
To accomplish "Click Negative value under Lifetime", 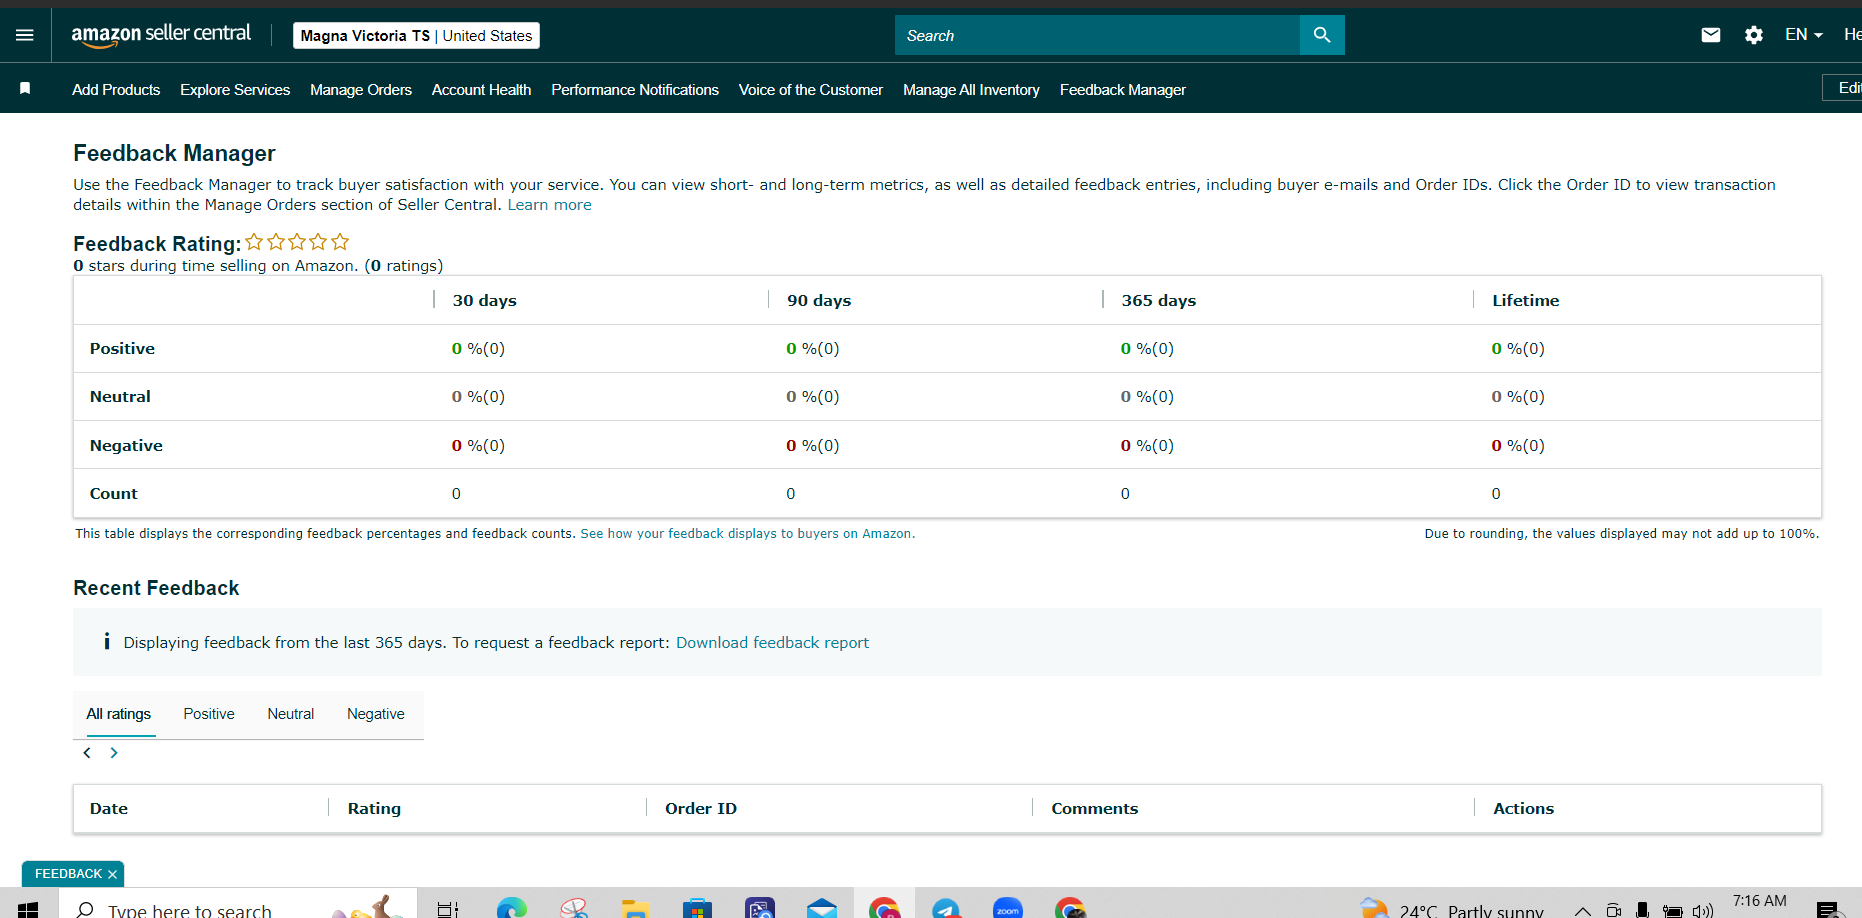I will click(1518, 446).
